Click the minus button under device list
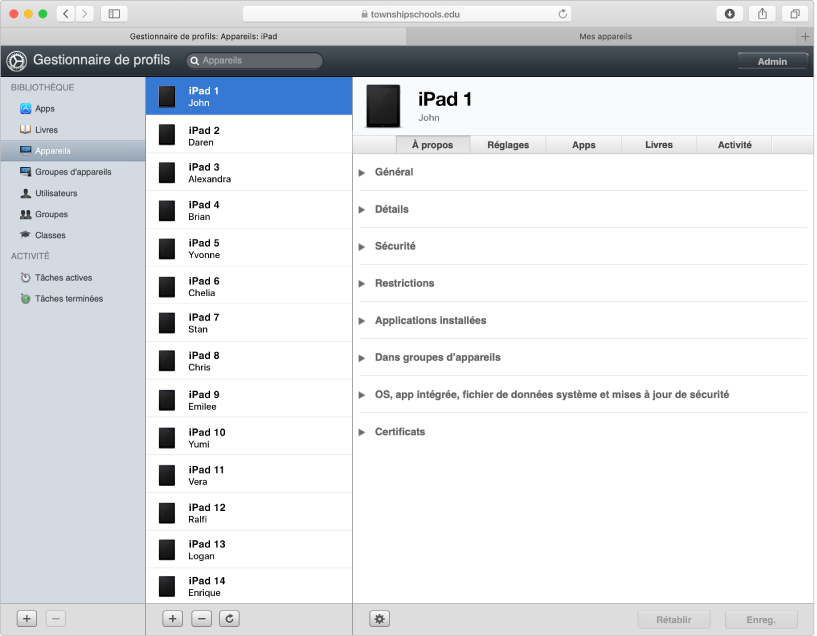The image size is (817, 636). [x=202, y=619]
